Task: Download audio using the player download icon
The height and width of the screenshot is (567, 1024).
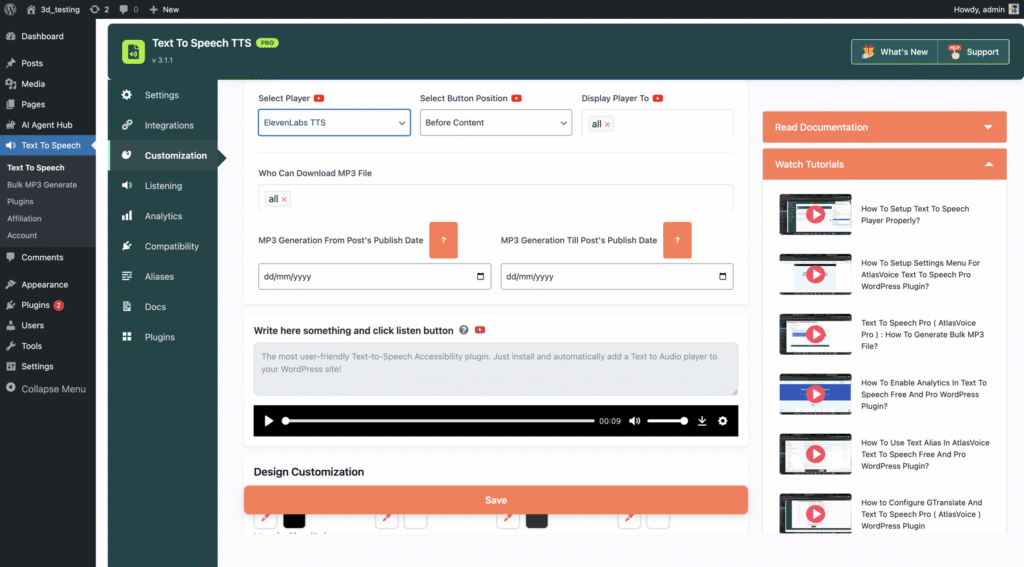Action: click(702, 421)
